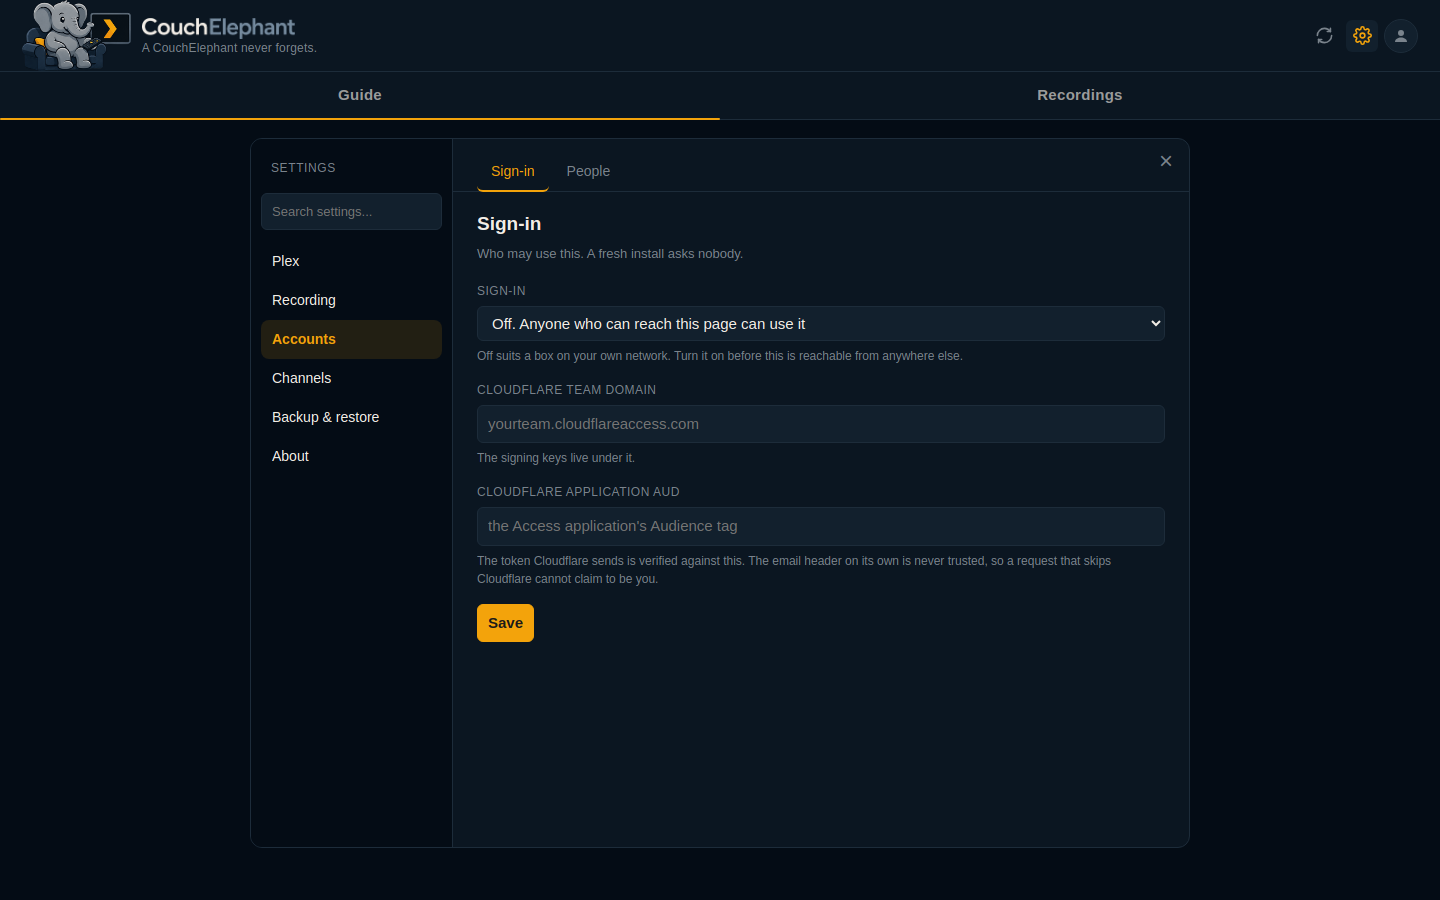
Task: Open the user account avatar icon
Action: pos(1401,36)
